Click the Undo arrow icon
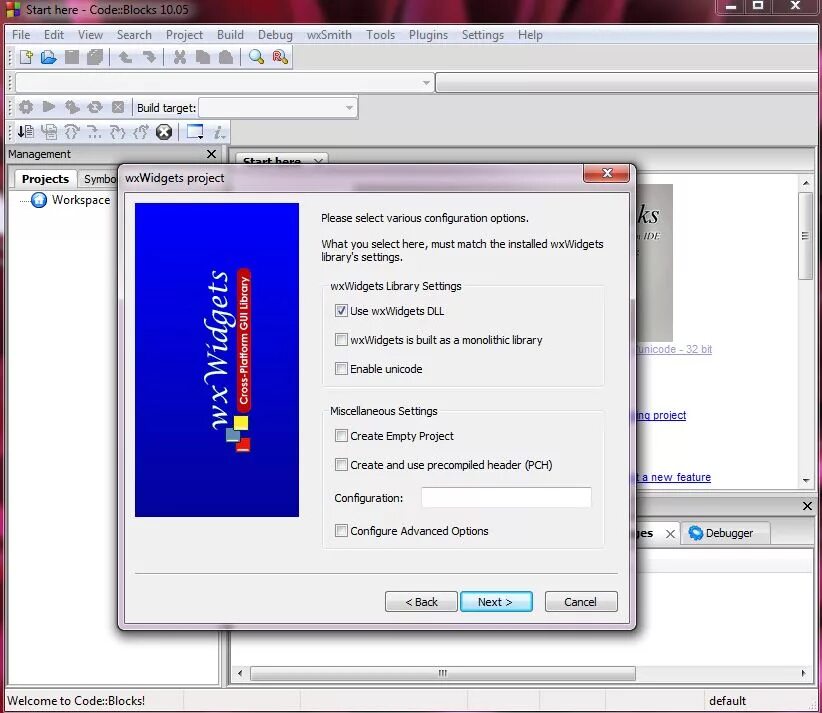 tap(125, 57)
